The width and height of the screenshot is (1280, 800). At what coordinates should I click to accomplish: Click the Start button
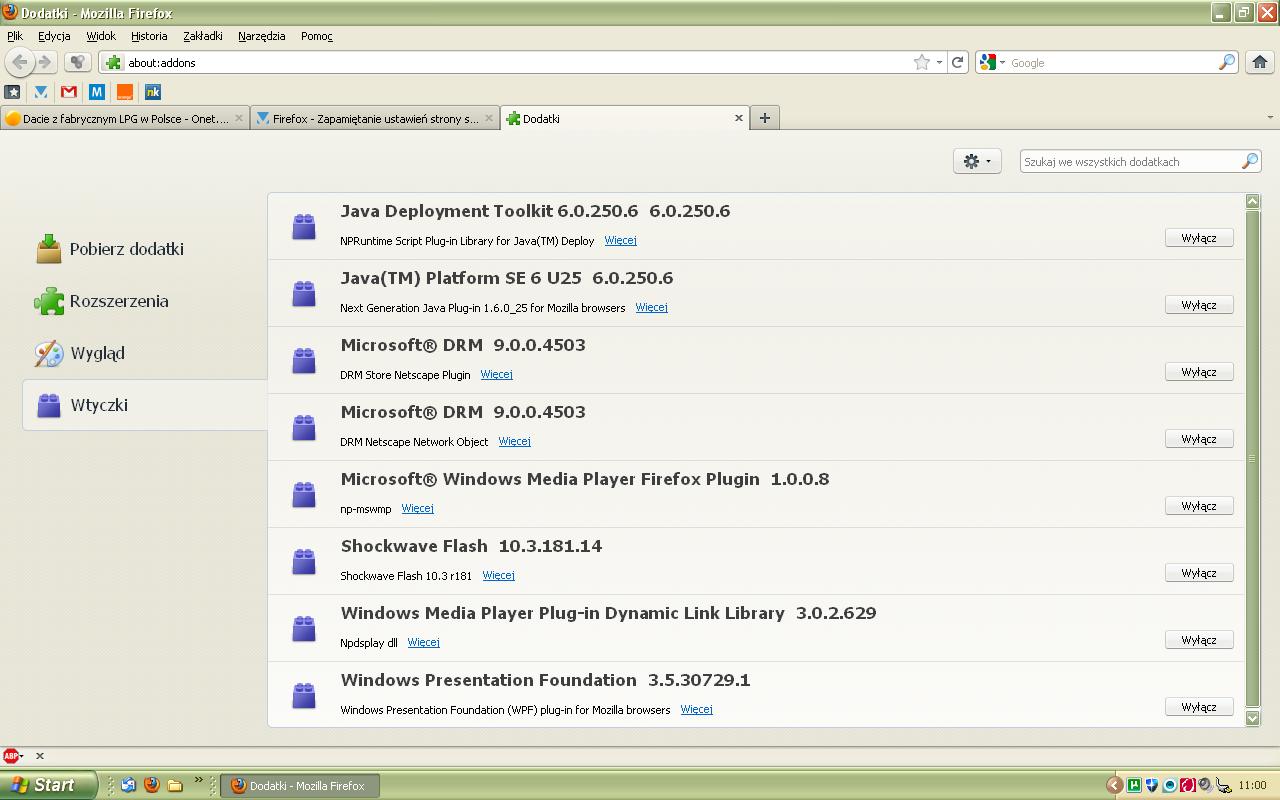tap(48, 785)
